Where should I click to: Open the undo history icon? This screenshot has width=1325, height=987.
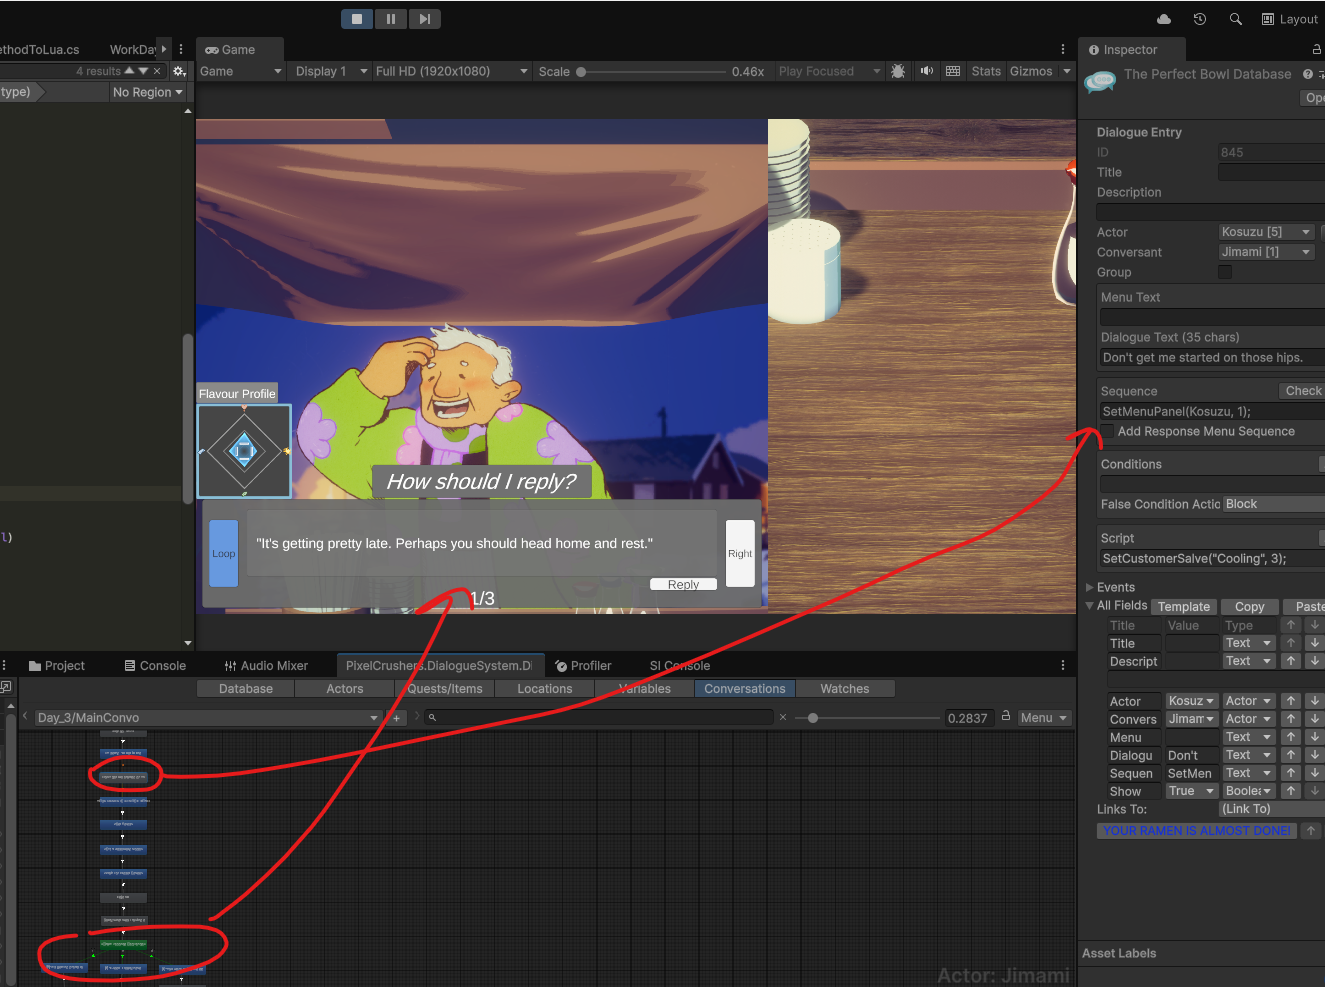(x=1200, y=19)
